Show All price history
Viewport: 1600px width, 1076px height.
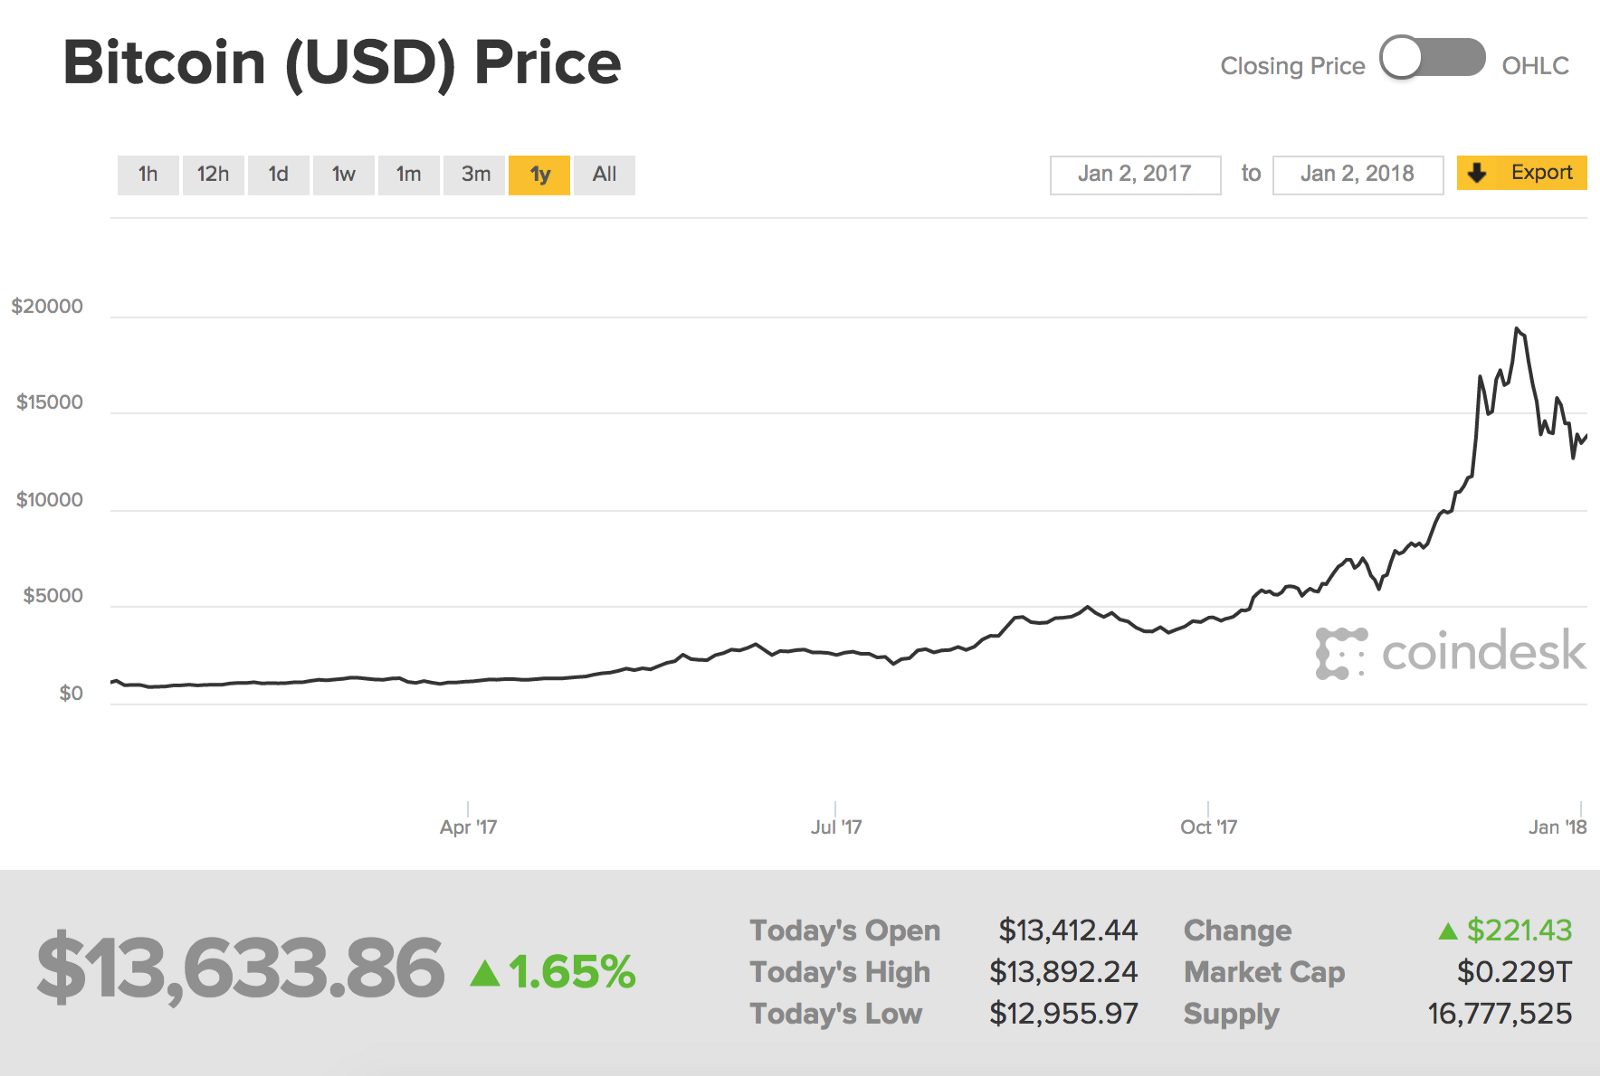click(x=604, y=175)
